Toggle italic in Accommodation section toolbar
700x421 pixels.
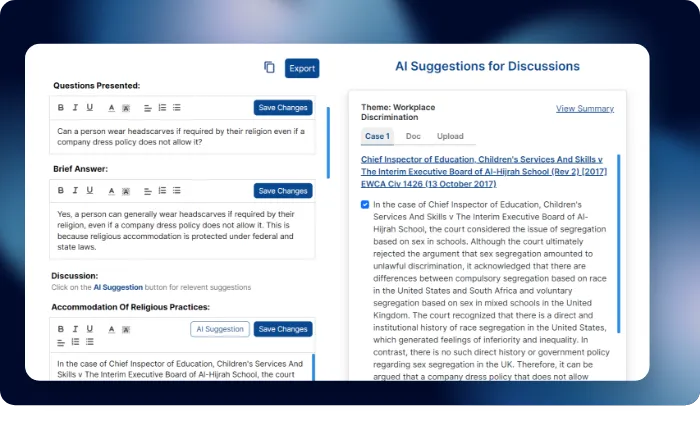[x=75, y=329]
